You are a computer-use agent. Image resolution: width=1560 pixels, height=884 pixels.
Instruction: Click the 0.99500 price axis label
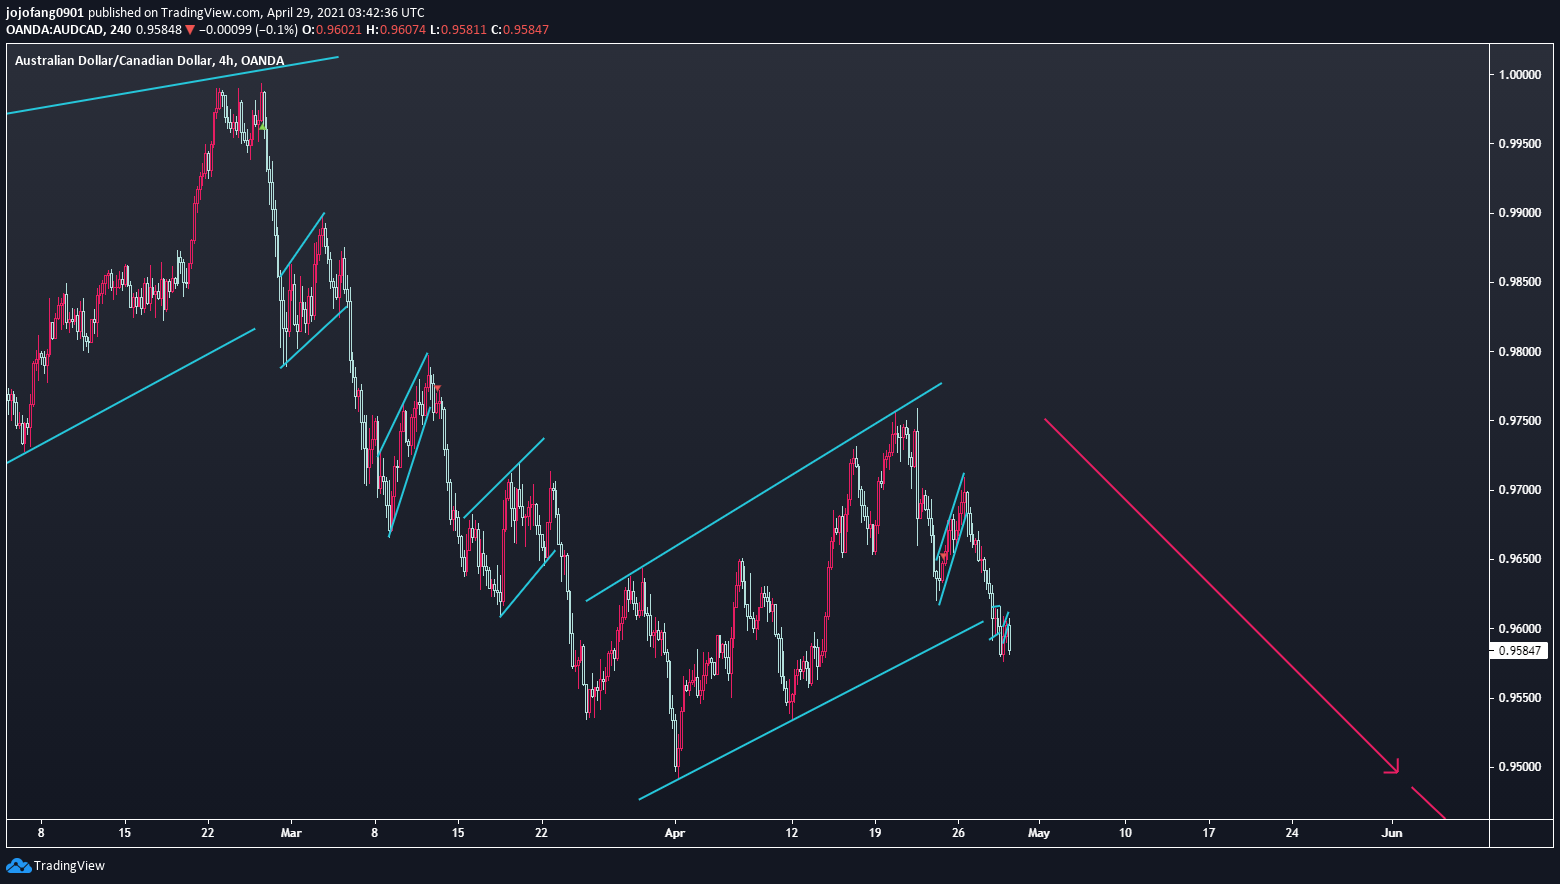[x=1519, y=144]
